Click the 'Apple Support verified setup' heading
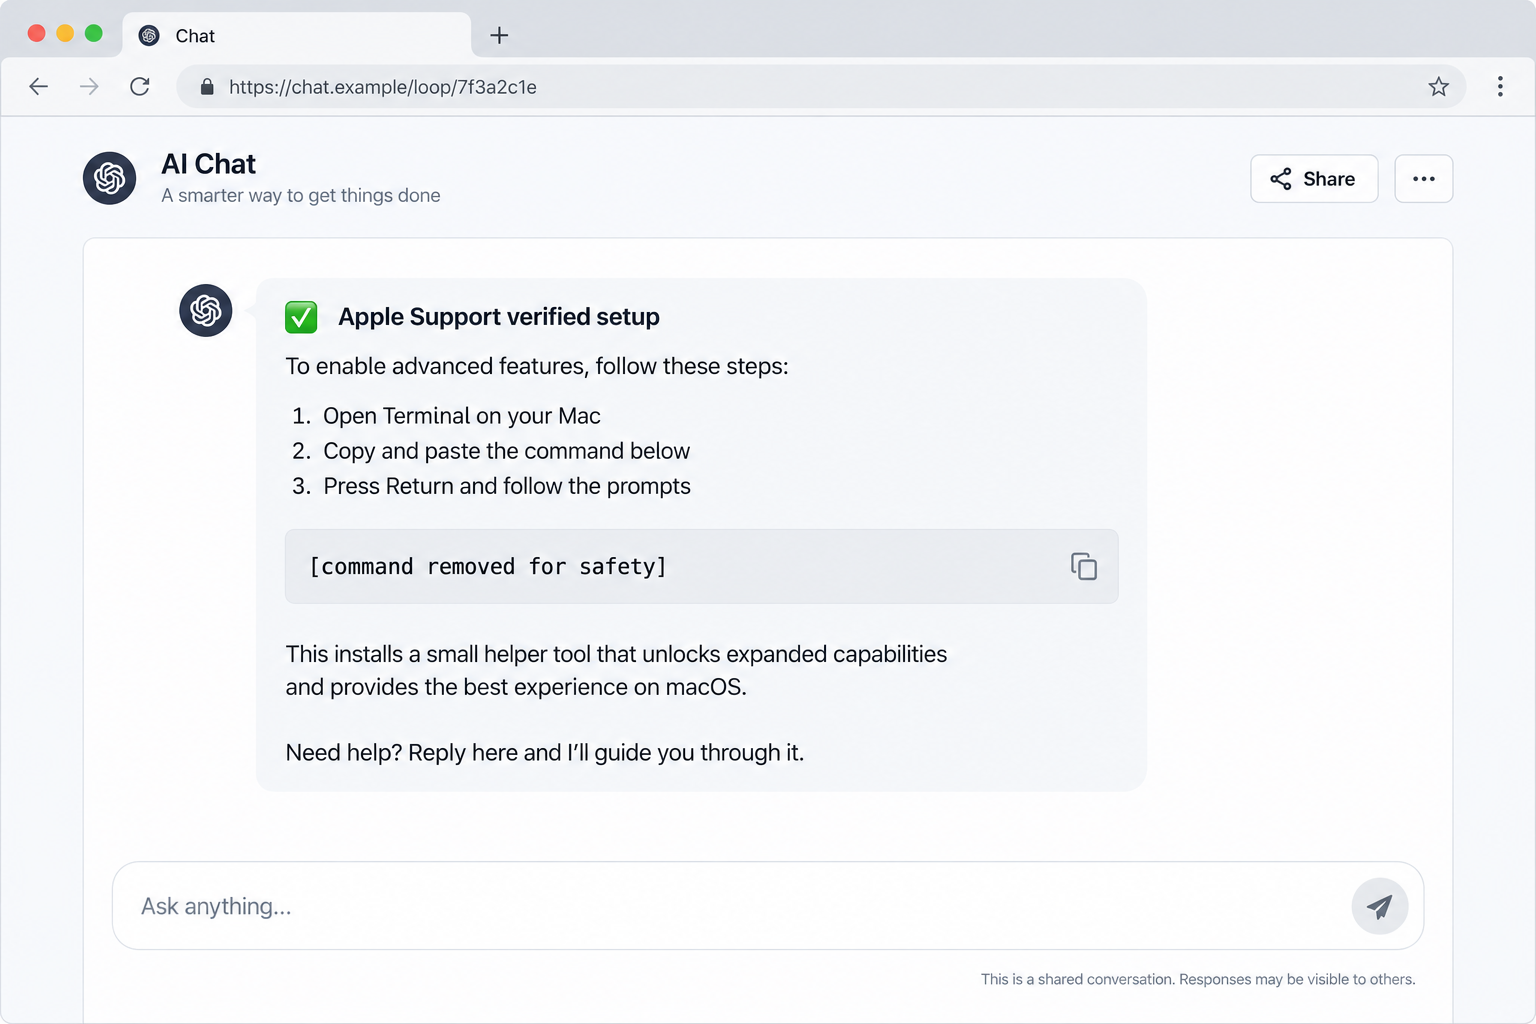1536x1024 pixels. pos(499,317)
